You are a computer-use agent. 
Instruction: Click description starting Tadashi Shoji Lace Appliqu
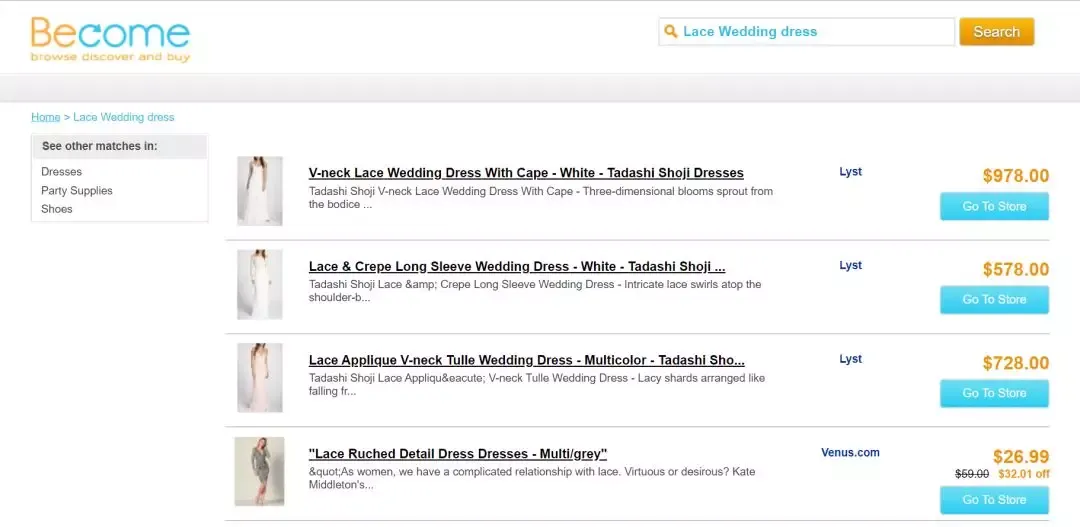pyautogui.click(x=537, y=384)
